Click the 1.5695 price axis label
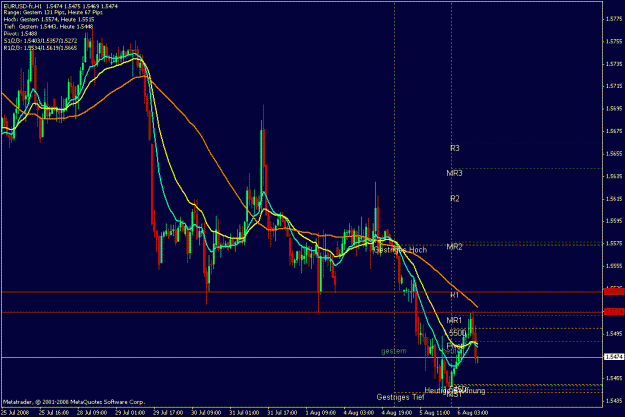 click(614, 108)
